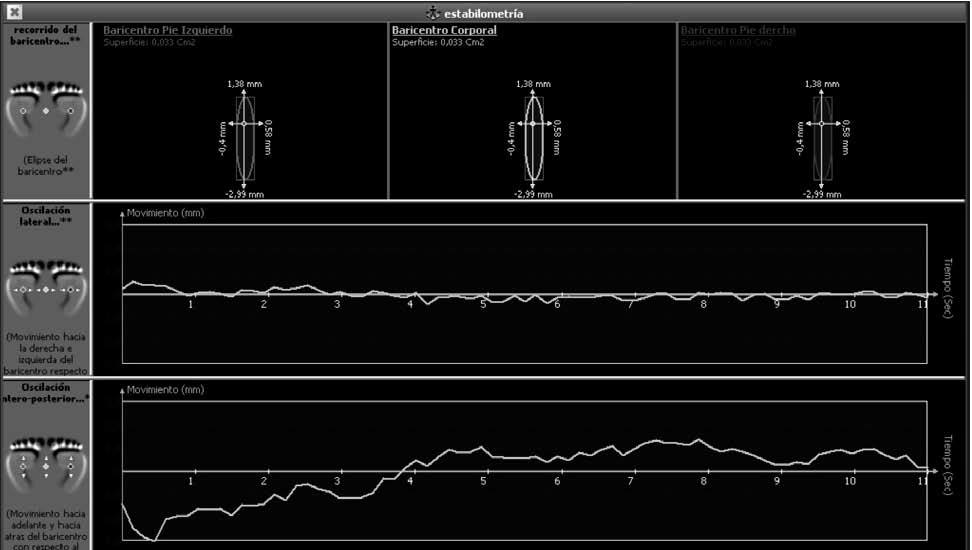Viewport: 972px width, 550px height.
Task: Expand the 'recorrido del baricentro' section label
Action: (x=45, y=35)
